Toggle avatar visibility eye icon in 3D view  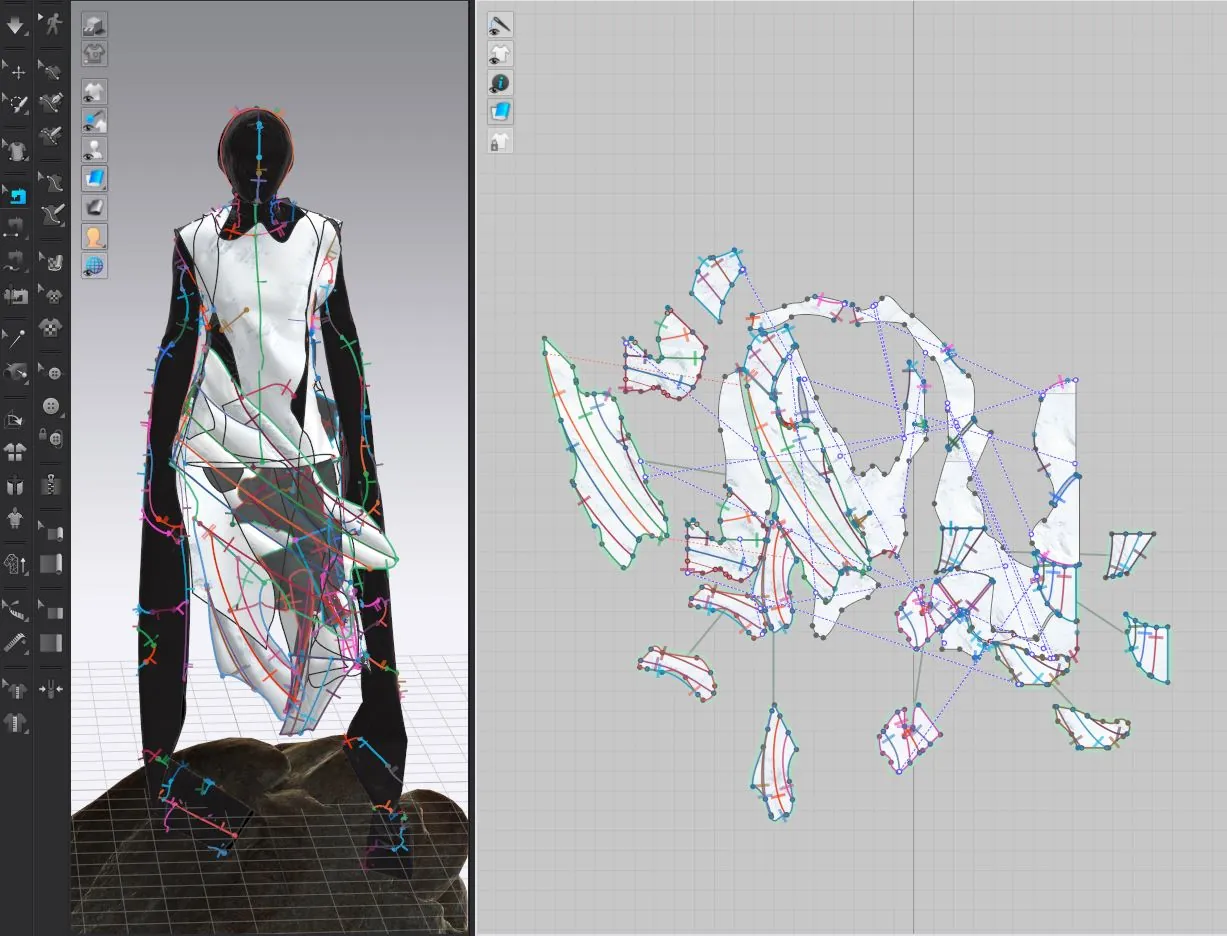(x=94, y=150)
